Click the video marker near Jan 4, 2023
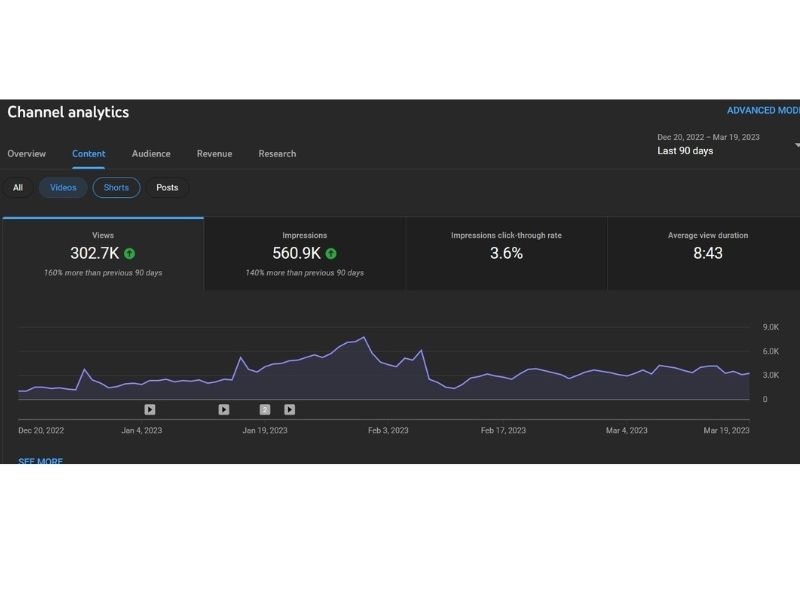800x600 pixels. click(149, 410)
